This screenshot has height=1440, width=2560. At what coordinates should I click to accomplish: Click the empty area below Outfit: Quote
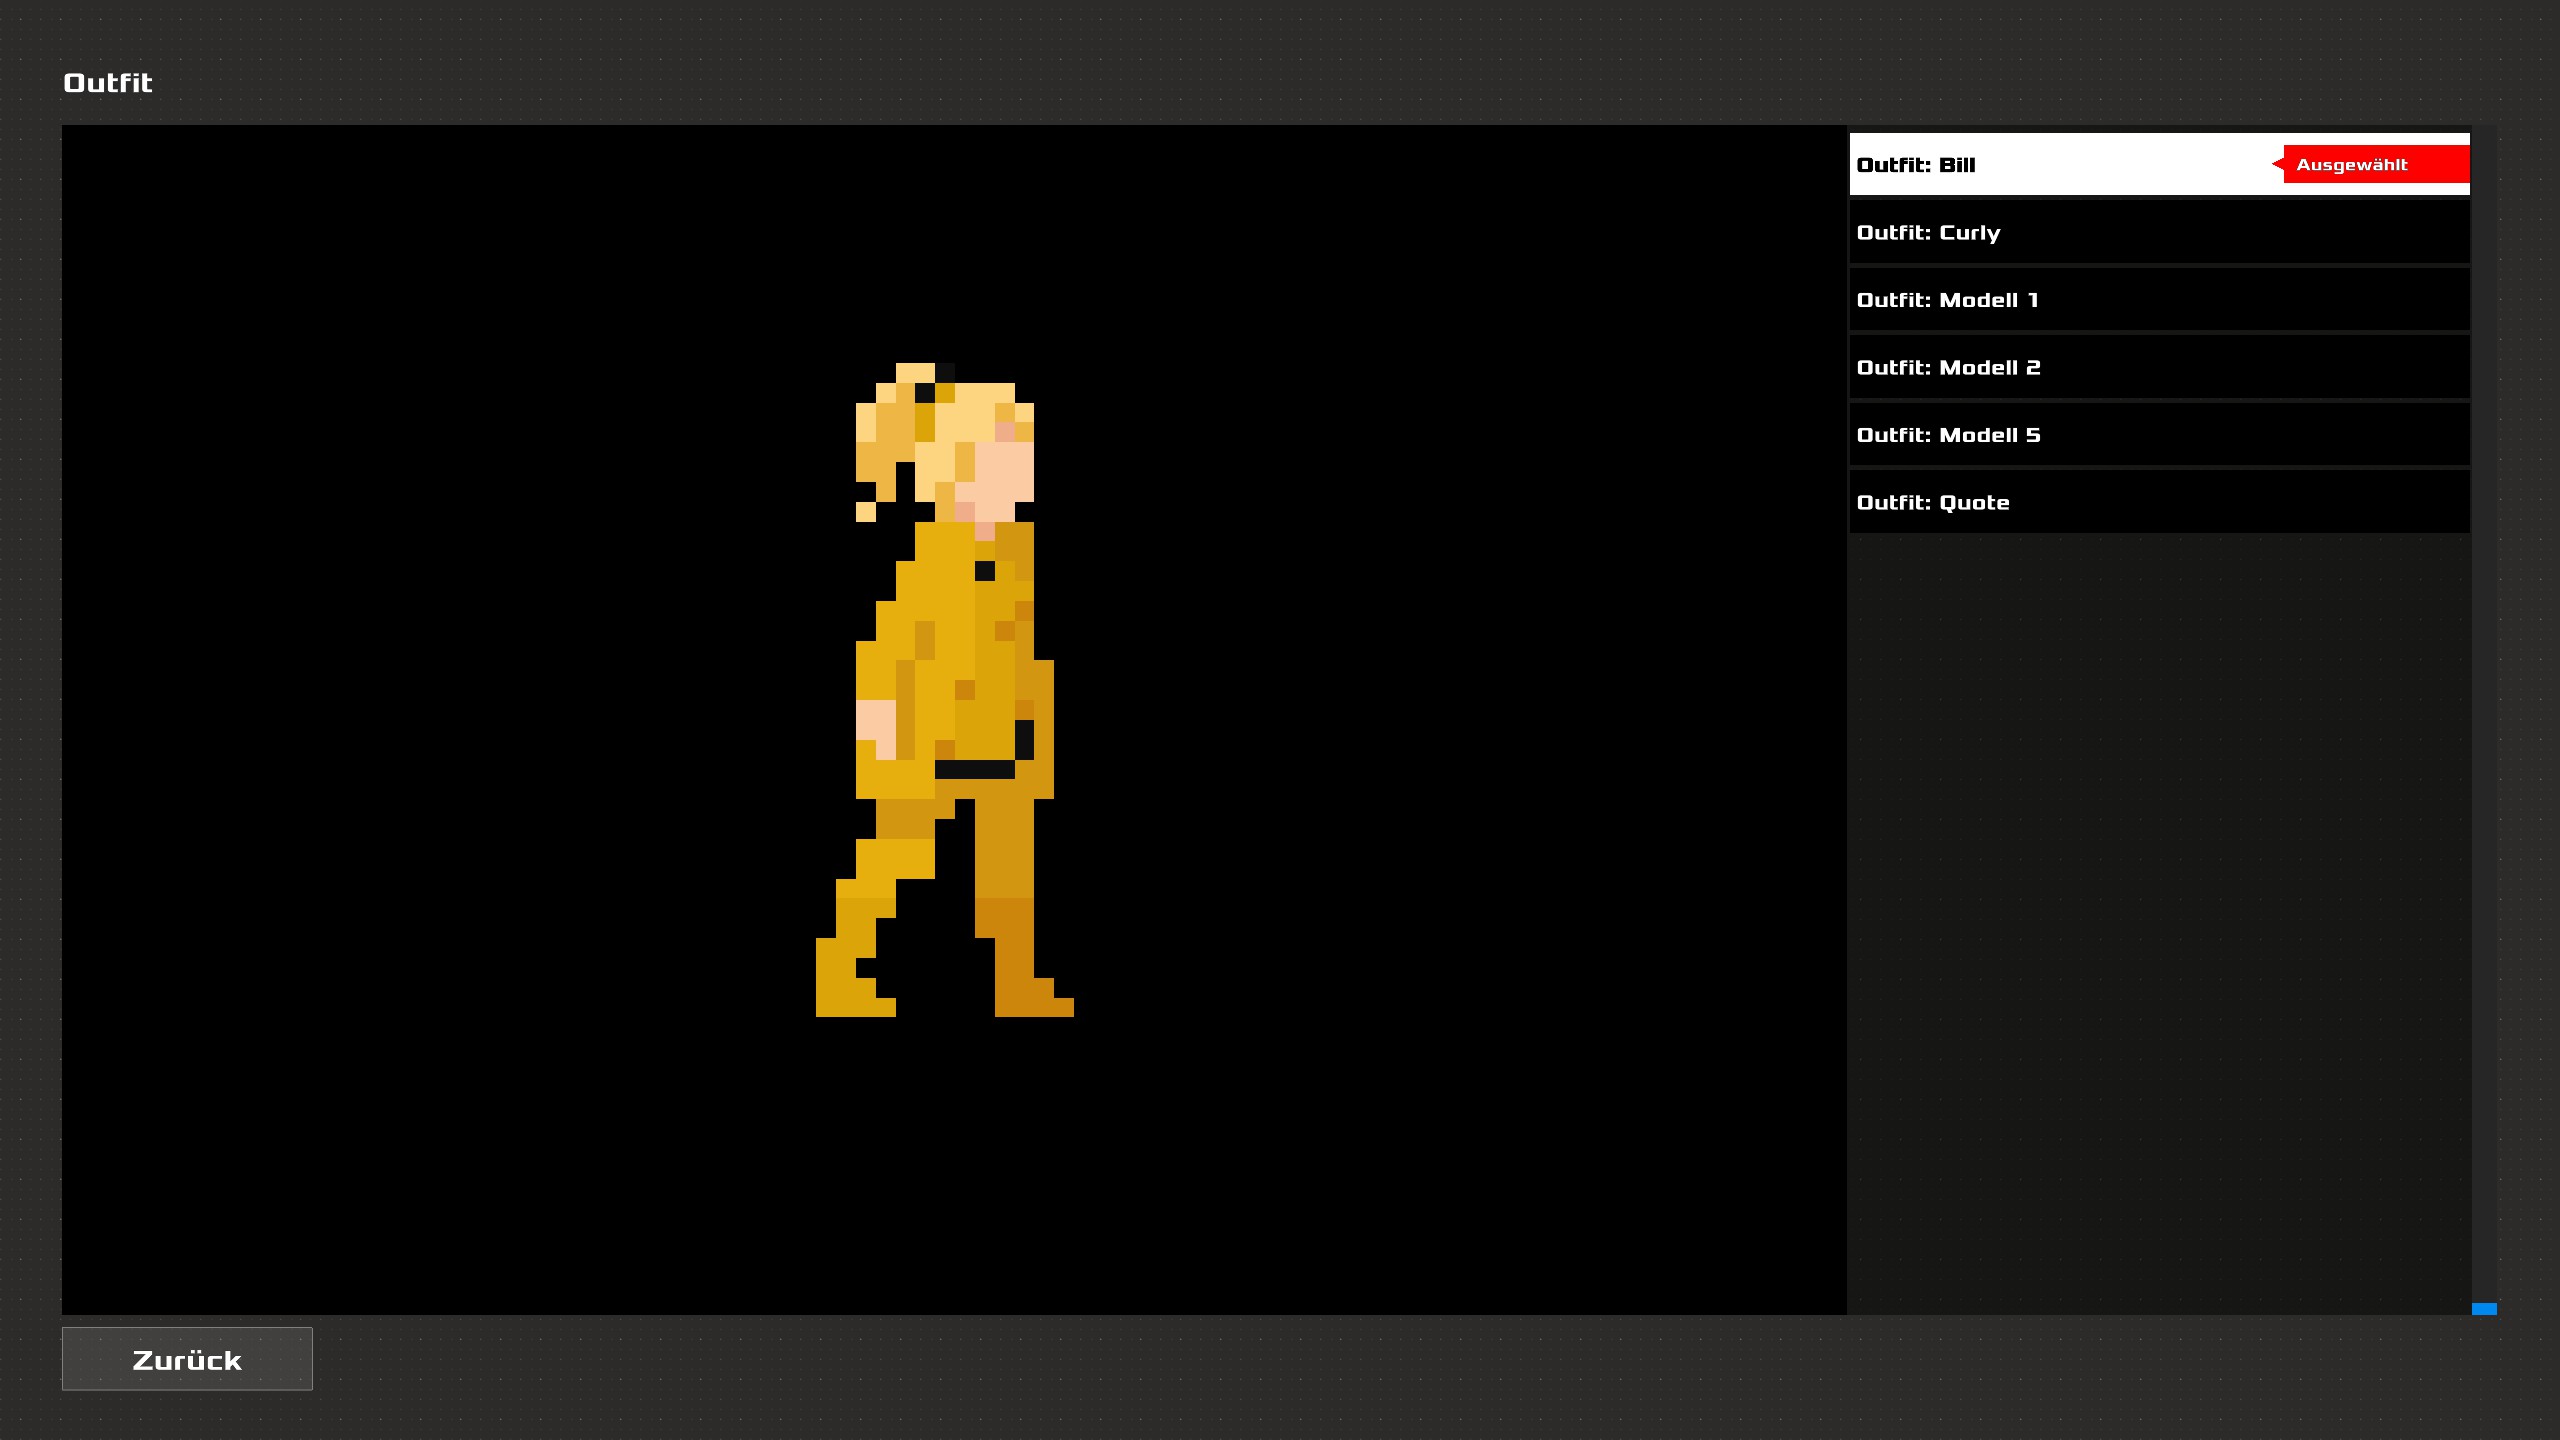pyautogui.click(x=2158, y=900)
